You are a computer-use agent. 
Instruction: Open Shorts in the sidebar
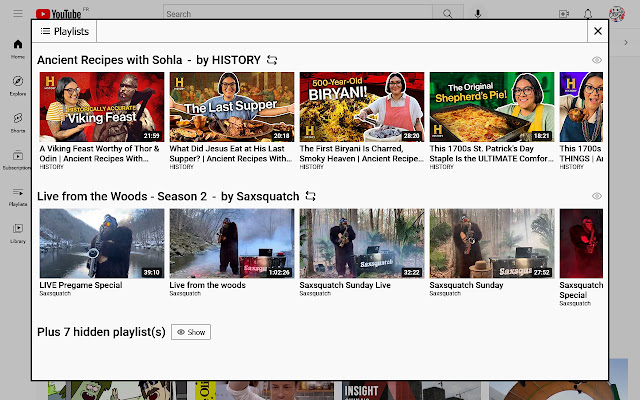click(18, 122)
